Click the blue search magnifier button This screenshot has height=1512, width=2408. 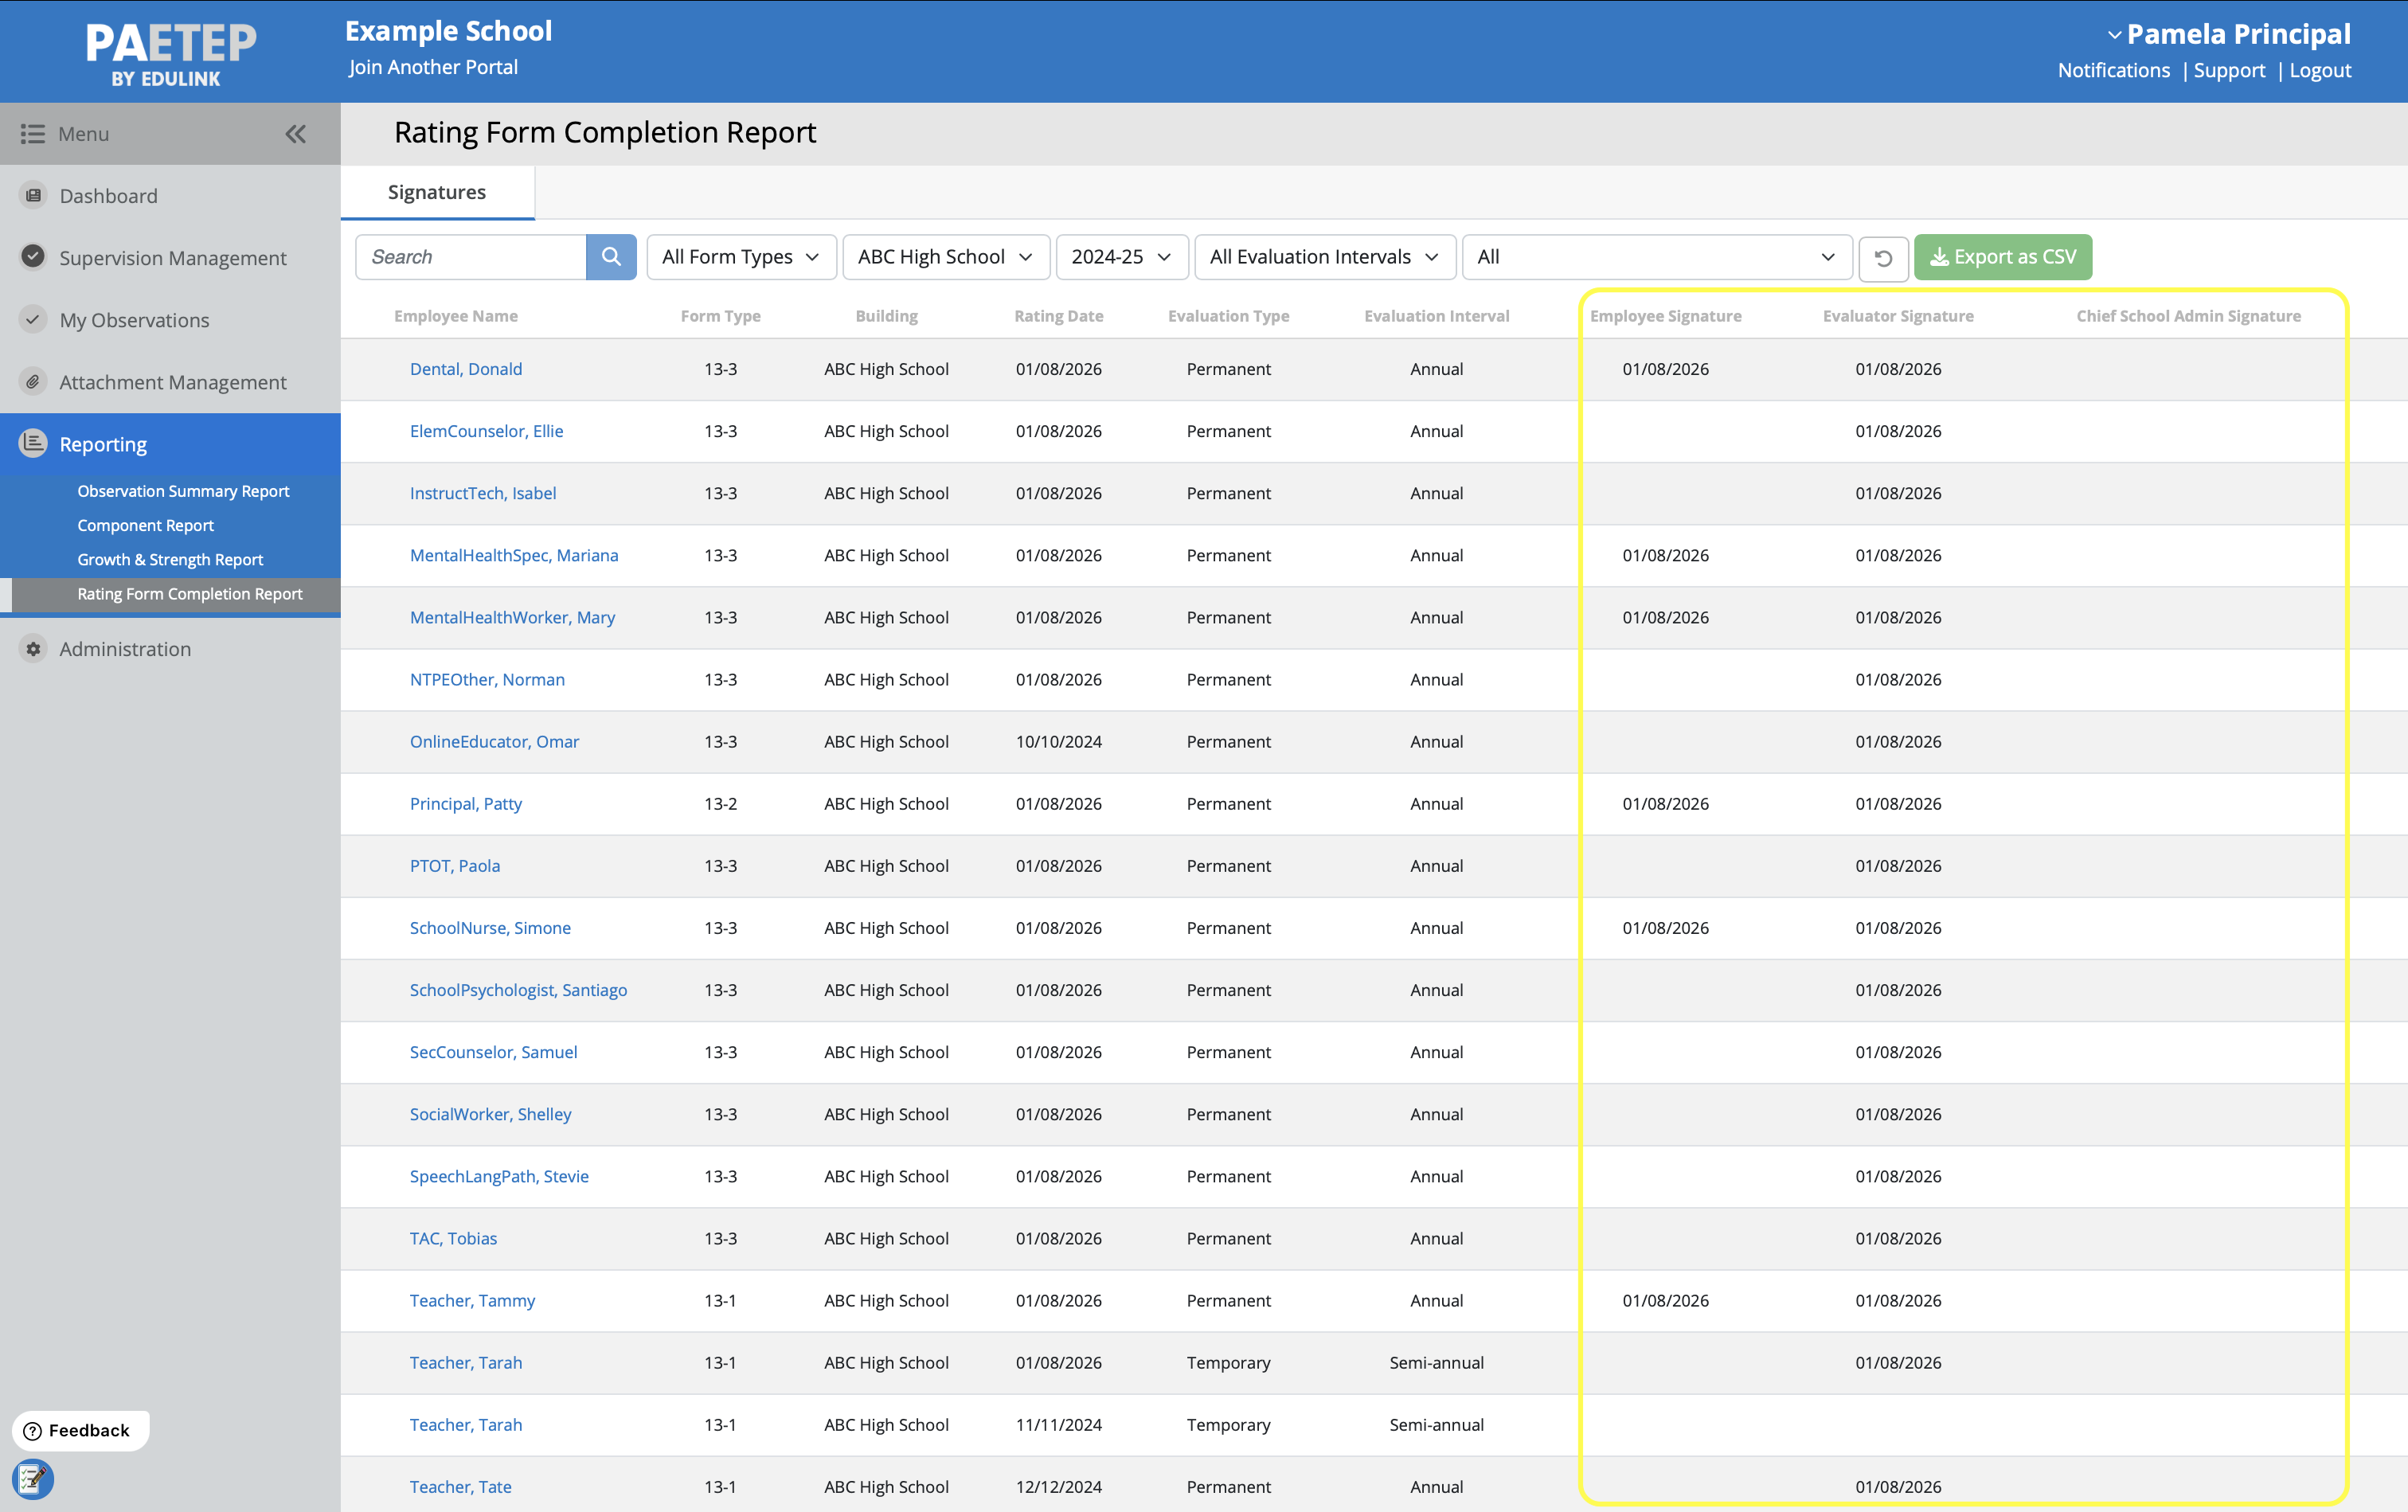(610, 257)
